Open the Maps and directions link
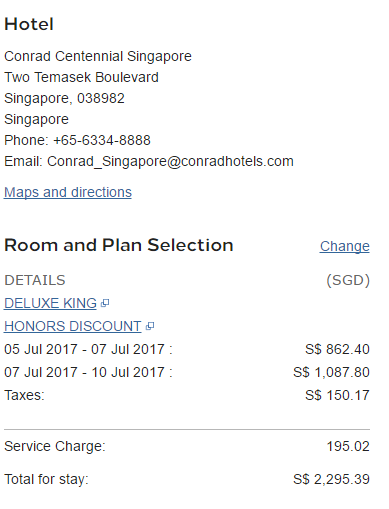The image size is (389, 509). tap(68, 192)
